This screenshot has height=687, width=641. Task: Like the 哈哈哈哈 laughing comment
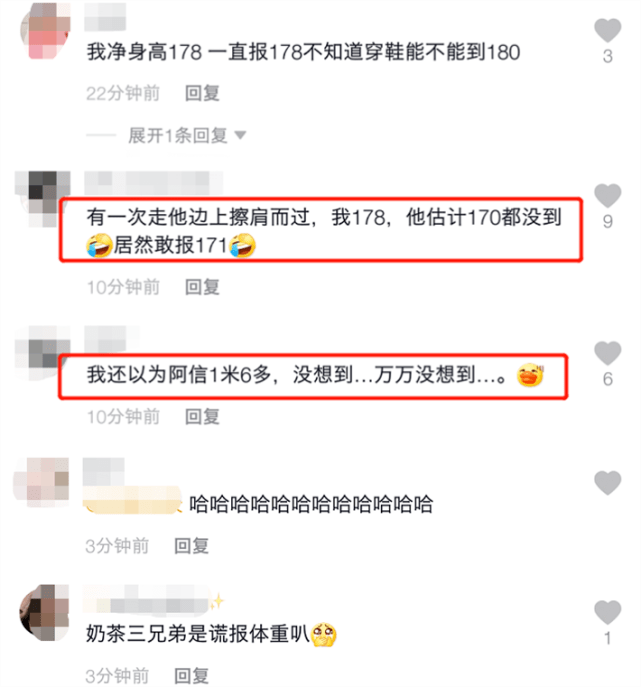607,483
